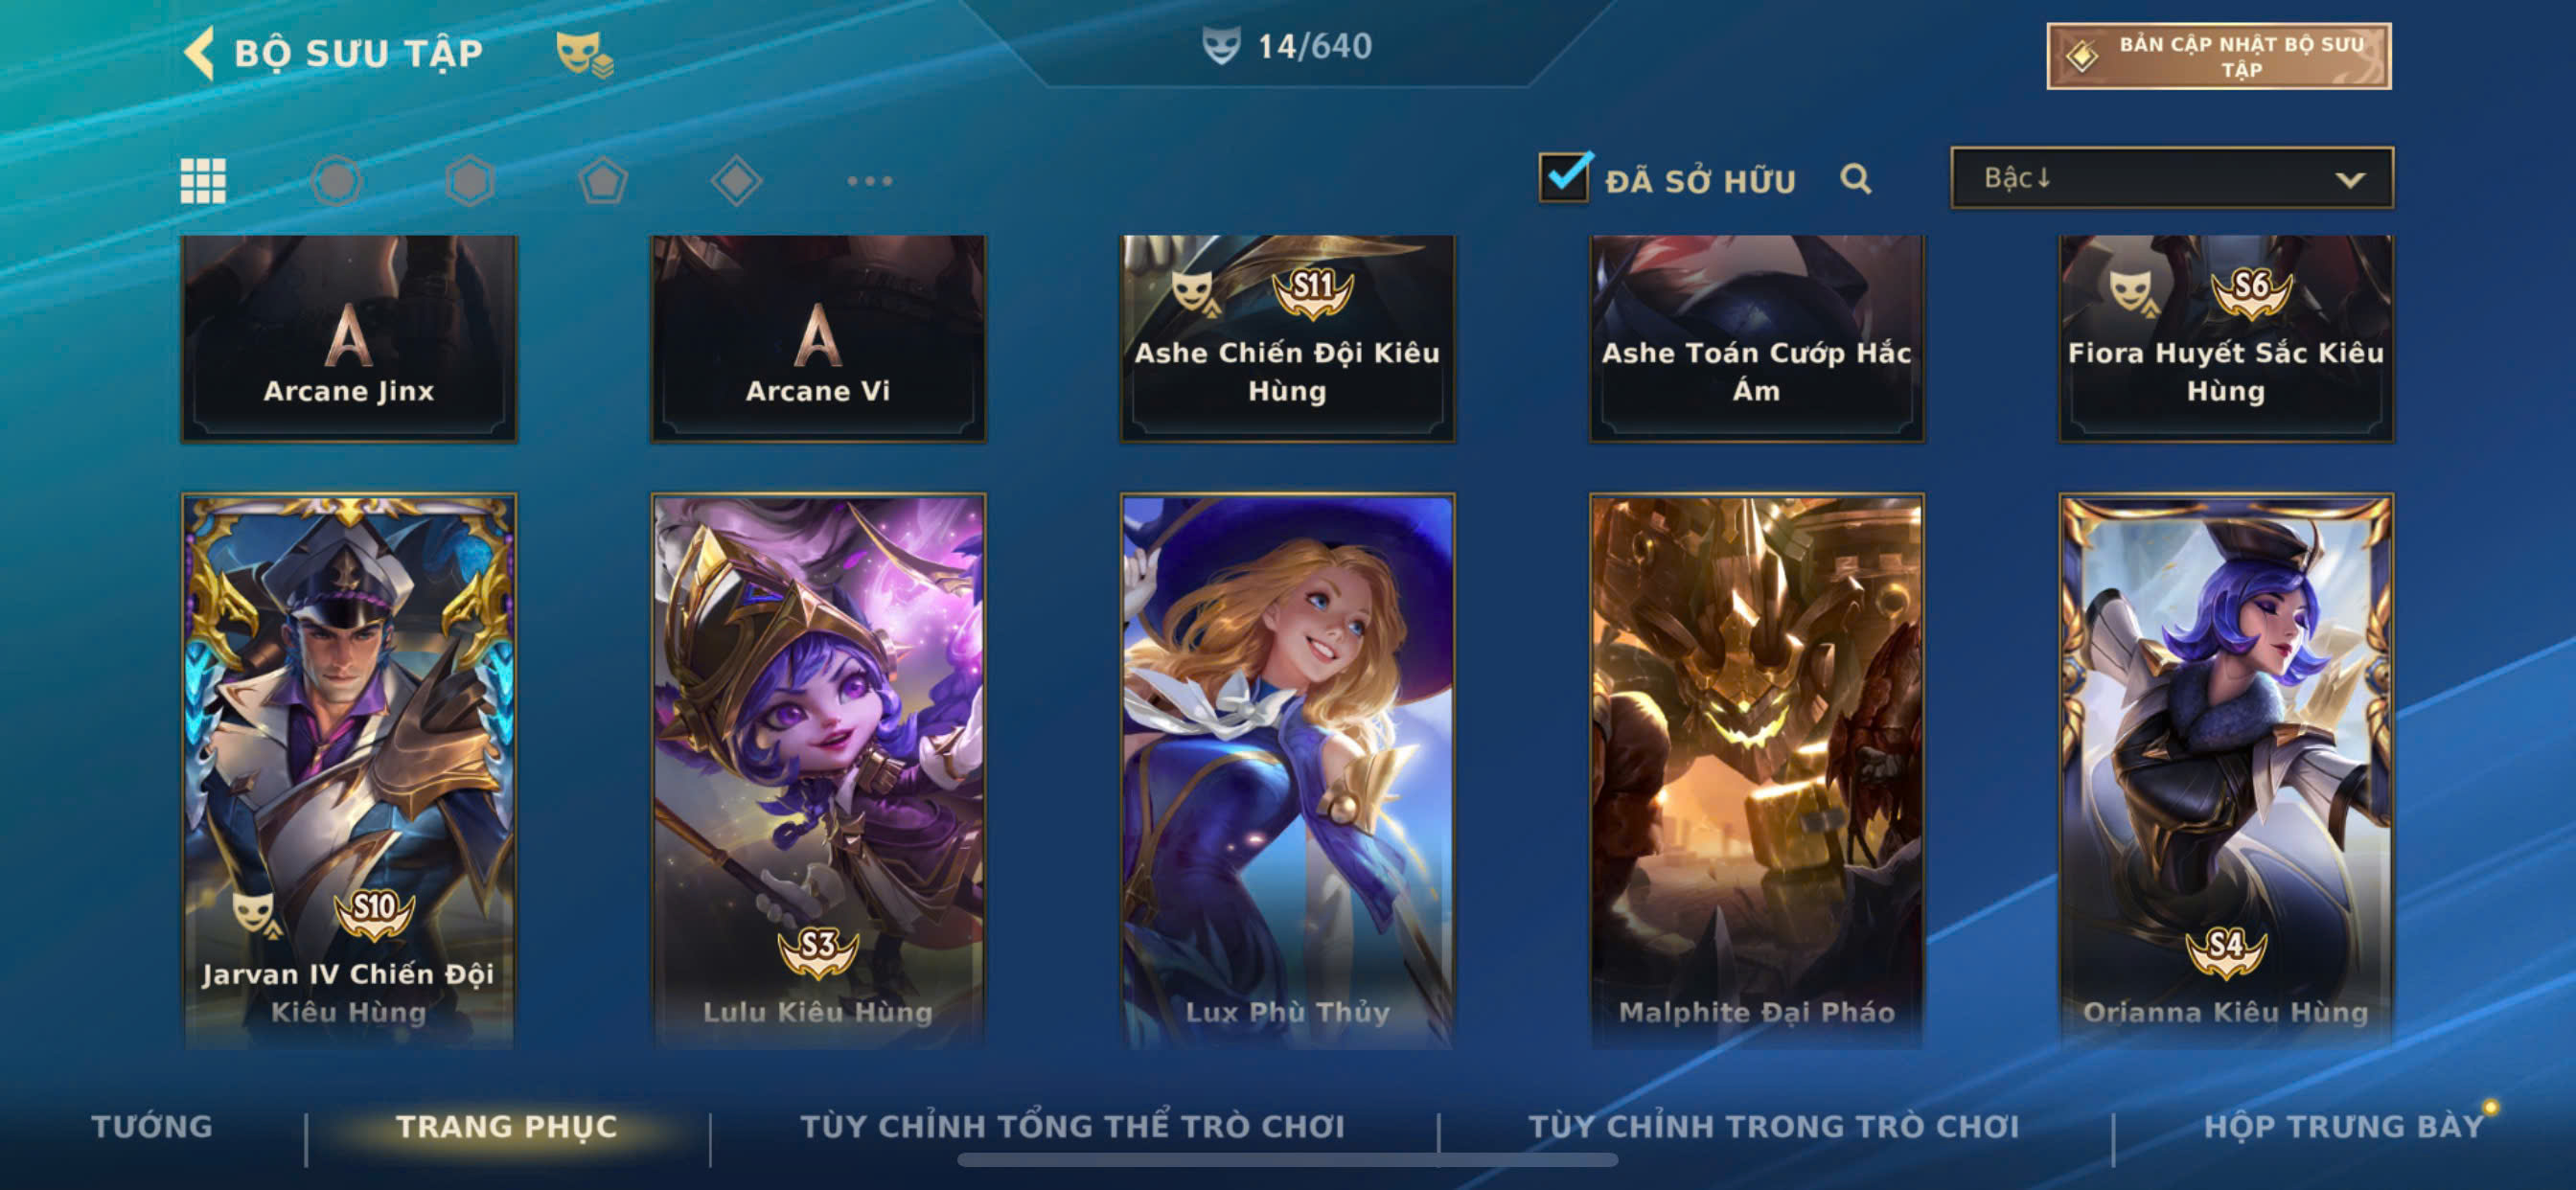Open the skin search magnifier
The width and height of the screenshot is (2576, 1190).
[1856, 179]
